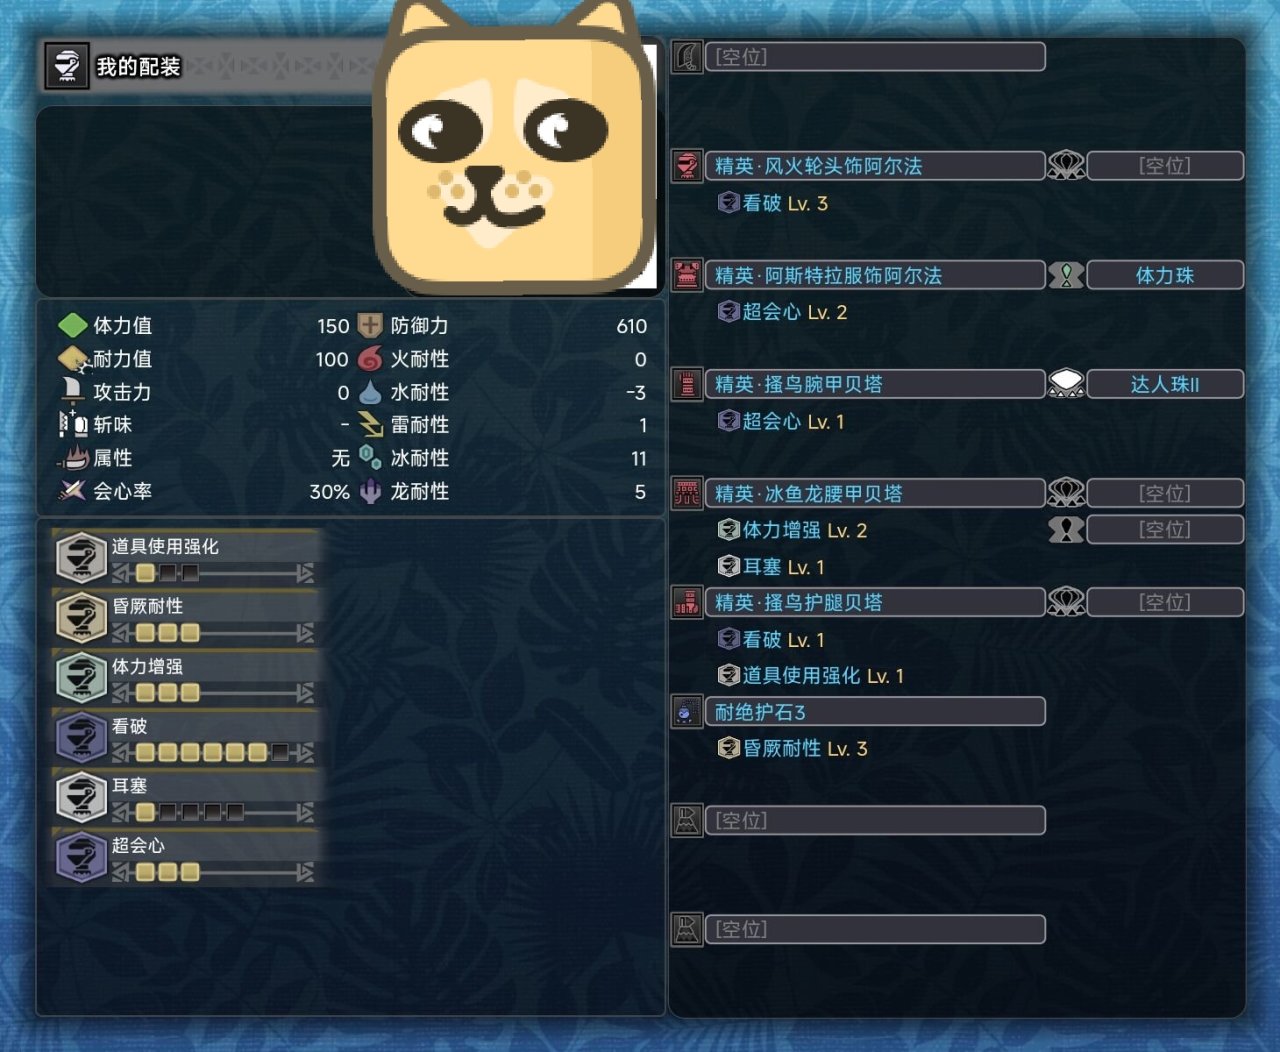Image resolution: width=1280 pixels, height=1052 pixels.
Task: Click the 我的配装 header title
Action: click(x=138, y=67)
